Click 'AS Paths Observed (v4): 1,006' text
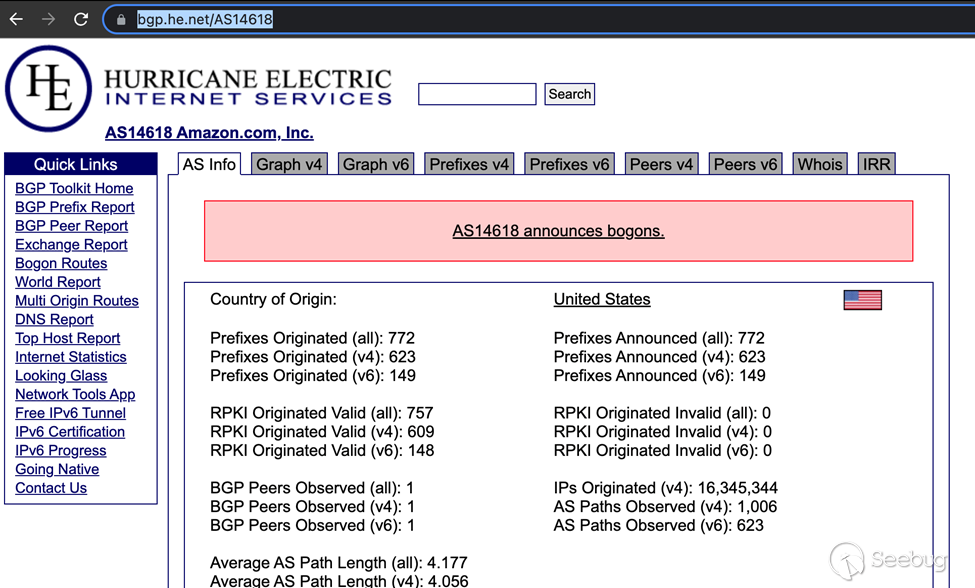This screenshot has height=588, width=975. [665, 507]
